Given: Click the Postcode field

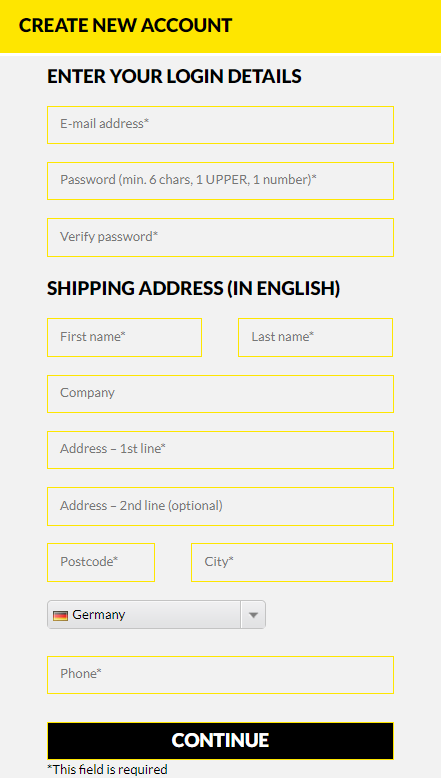Looking at the screenshot, I should pos(101,563).
